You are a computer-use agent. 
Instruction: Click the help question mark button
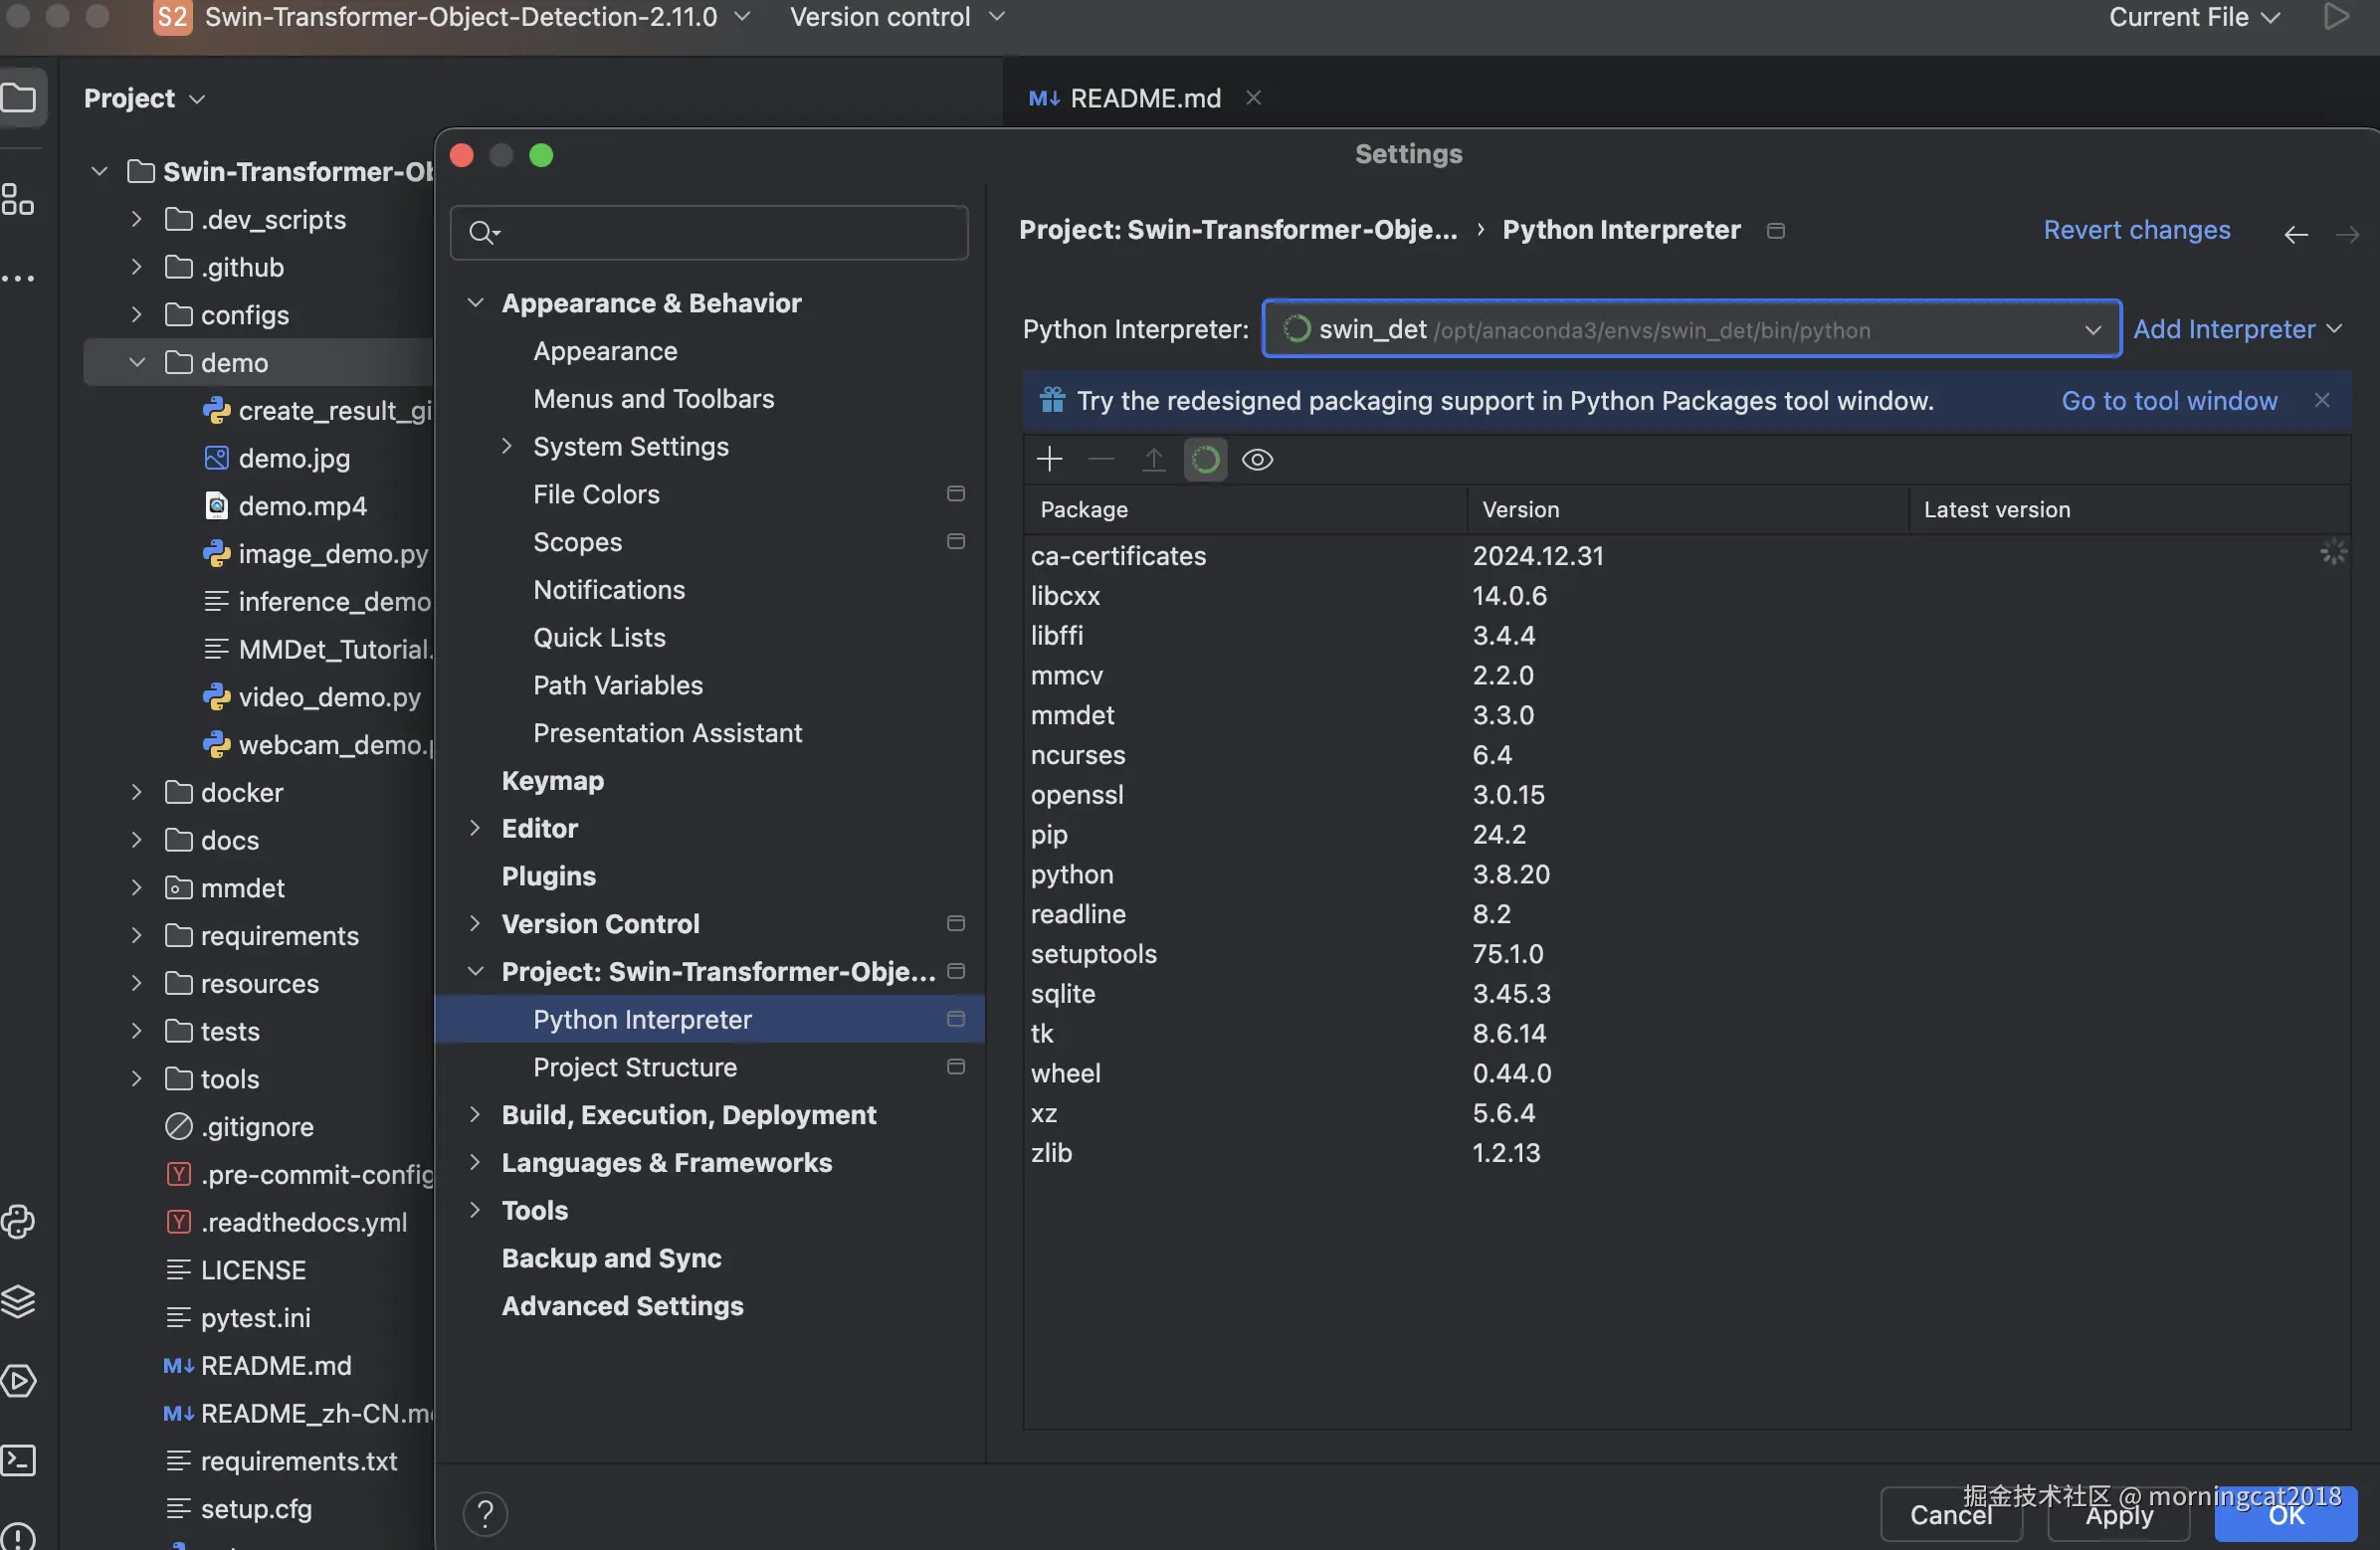click(x=485, y=1513)
